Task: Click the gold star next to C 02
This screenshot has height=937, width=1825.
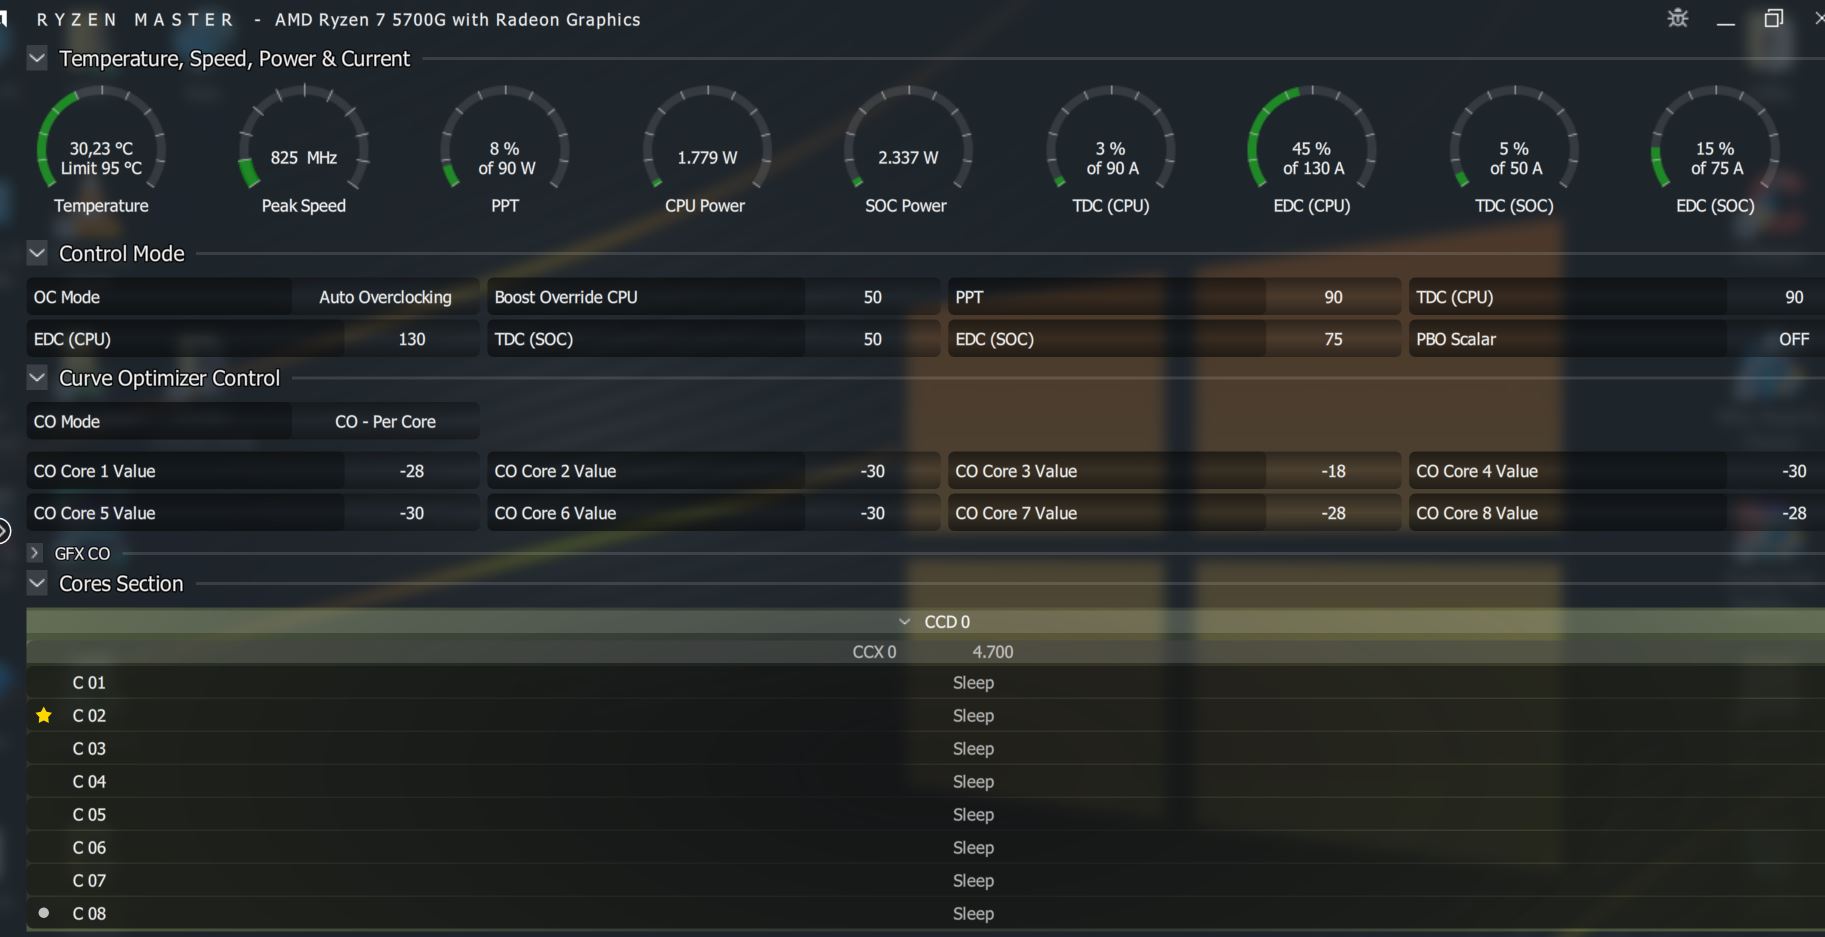Action: (x=44, y=715)
